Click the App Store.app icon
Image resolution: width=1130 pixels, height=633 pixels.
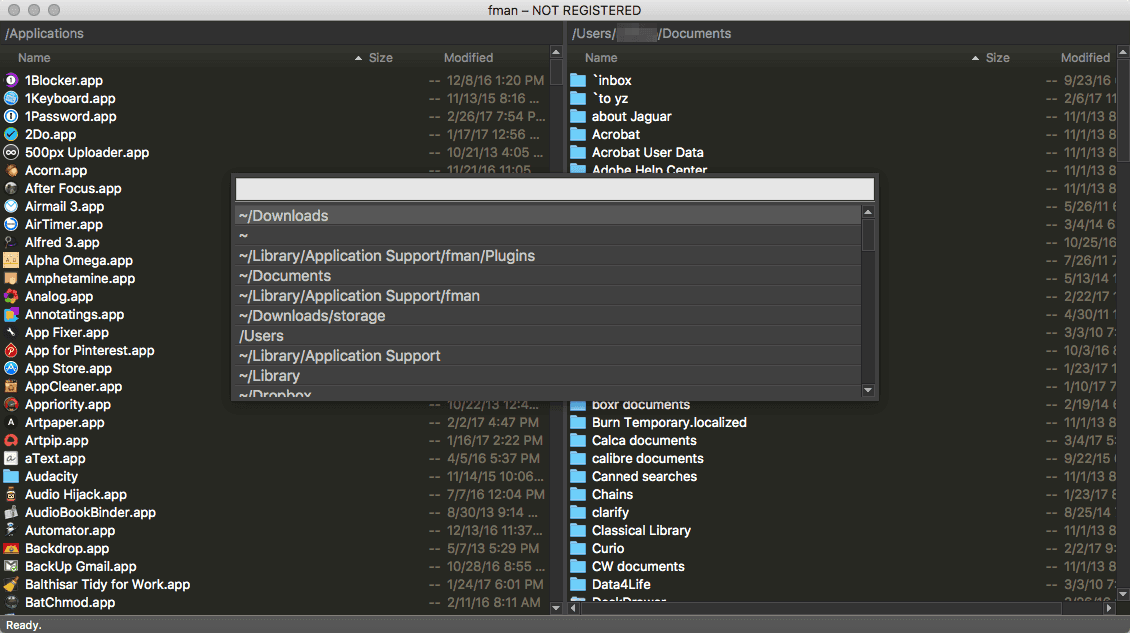click(x=11, y=368)
